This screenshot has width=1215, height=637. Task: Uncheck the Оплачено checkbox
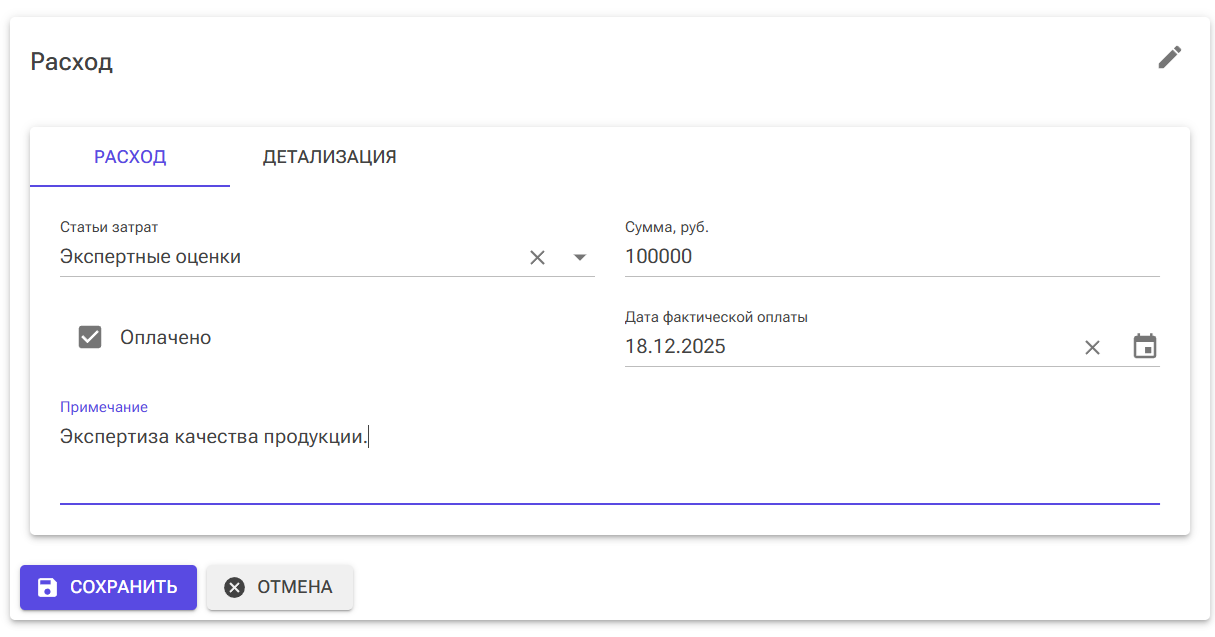[90, 337]
